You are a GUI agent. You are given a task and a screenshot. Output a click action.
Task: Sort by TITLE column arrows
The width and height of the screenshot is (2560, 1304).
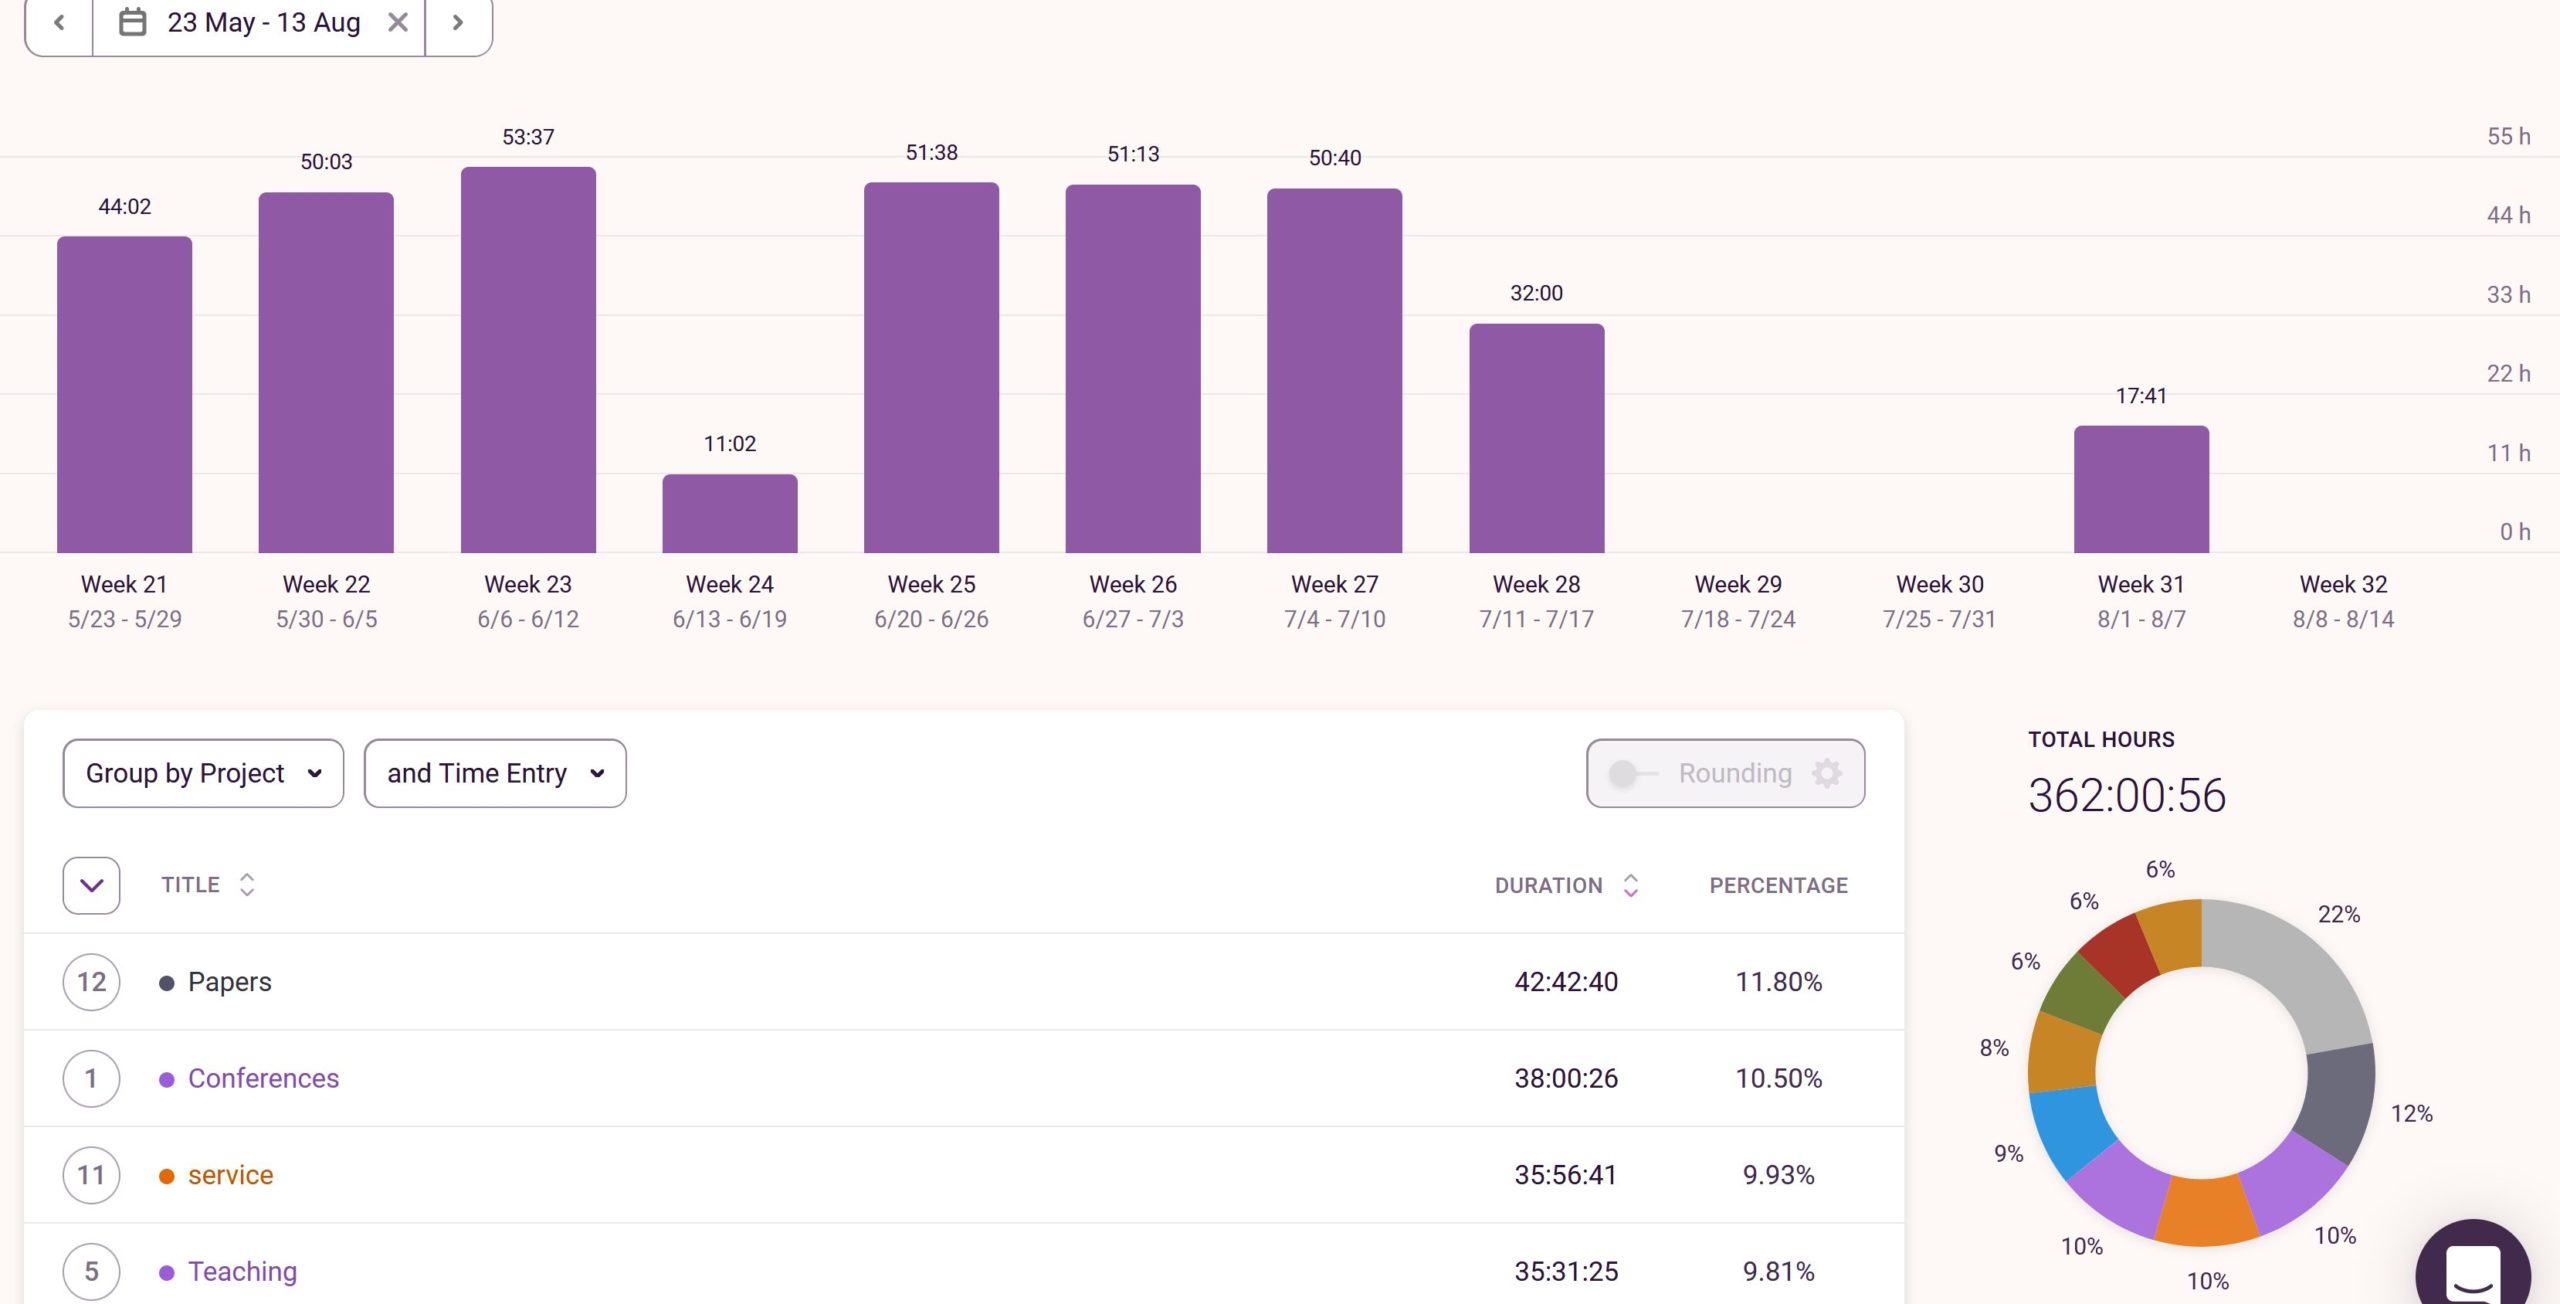tap(247, 885)
